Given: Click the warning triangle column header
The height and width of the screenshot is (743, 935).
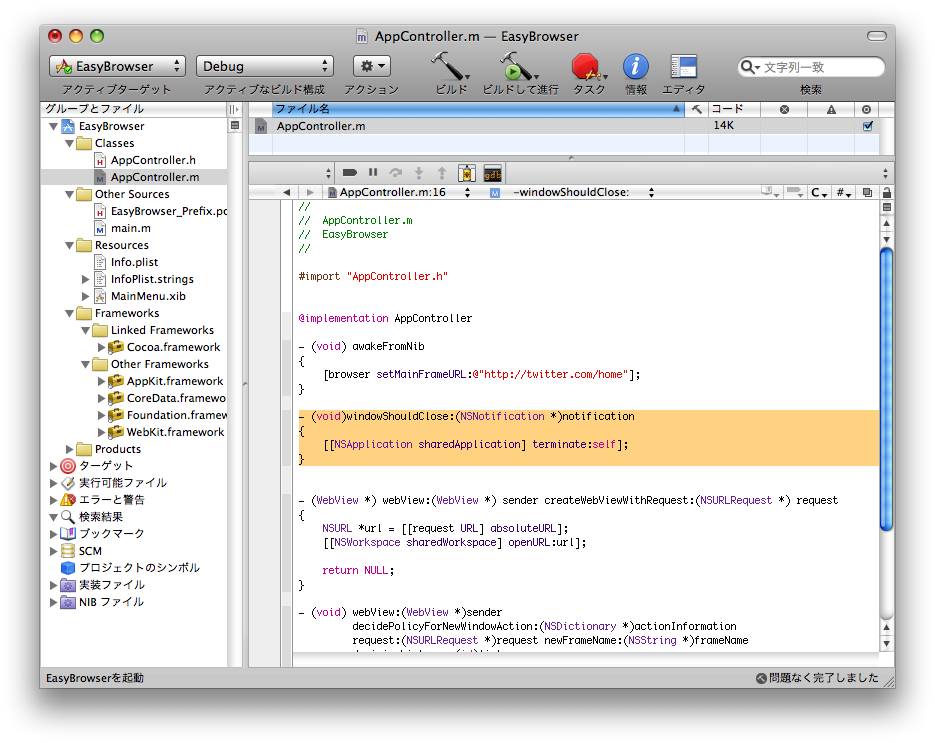Looking at the screenshot, I should [x=831, y=109].
